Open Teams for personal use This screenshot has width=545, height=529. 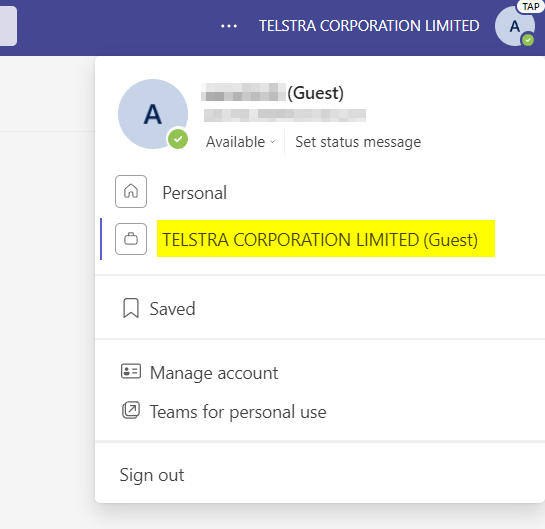pyautogui.click(x=238, y=412)
